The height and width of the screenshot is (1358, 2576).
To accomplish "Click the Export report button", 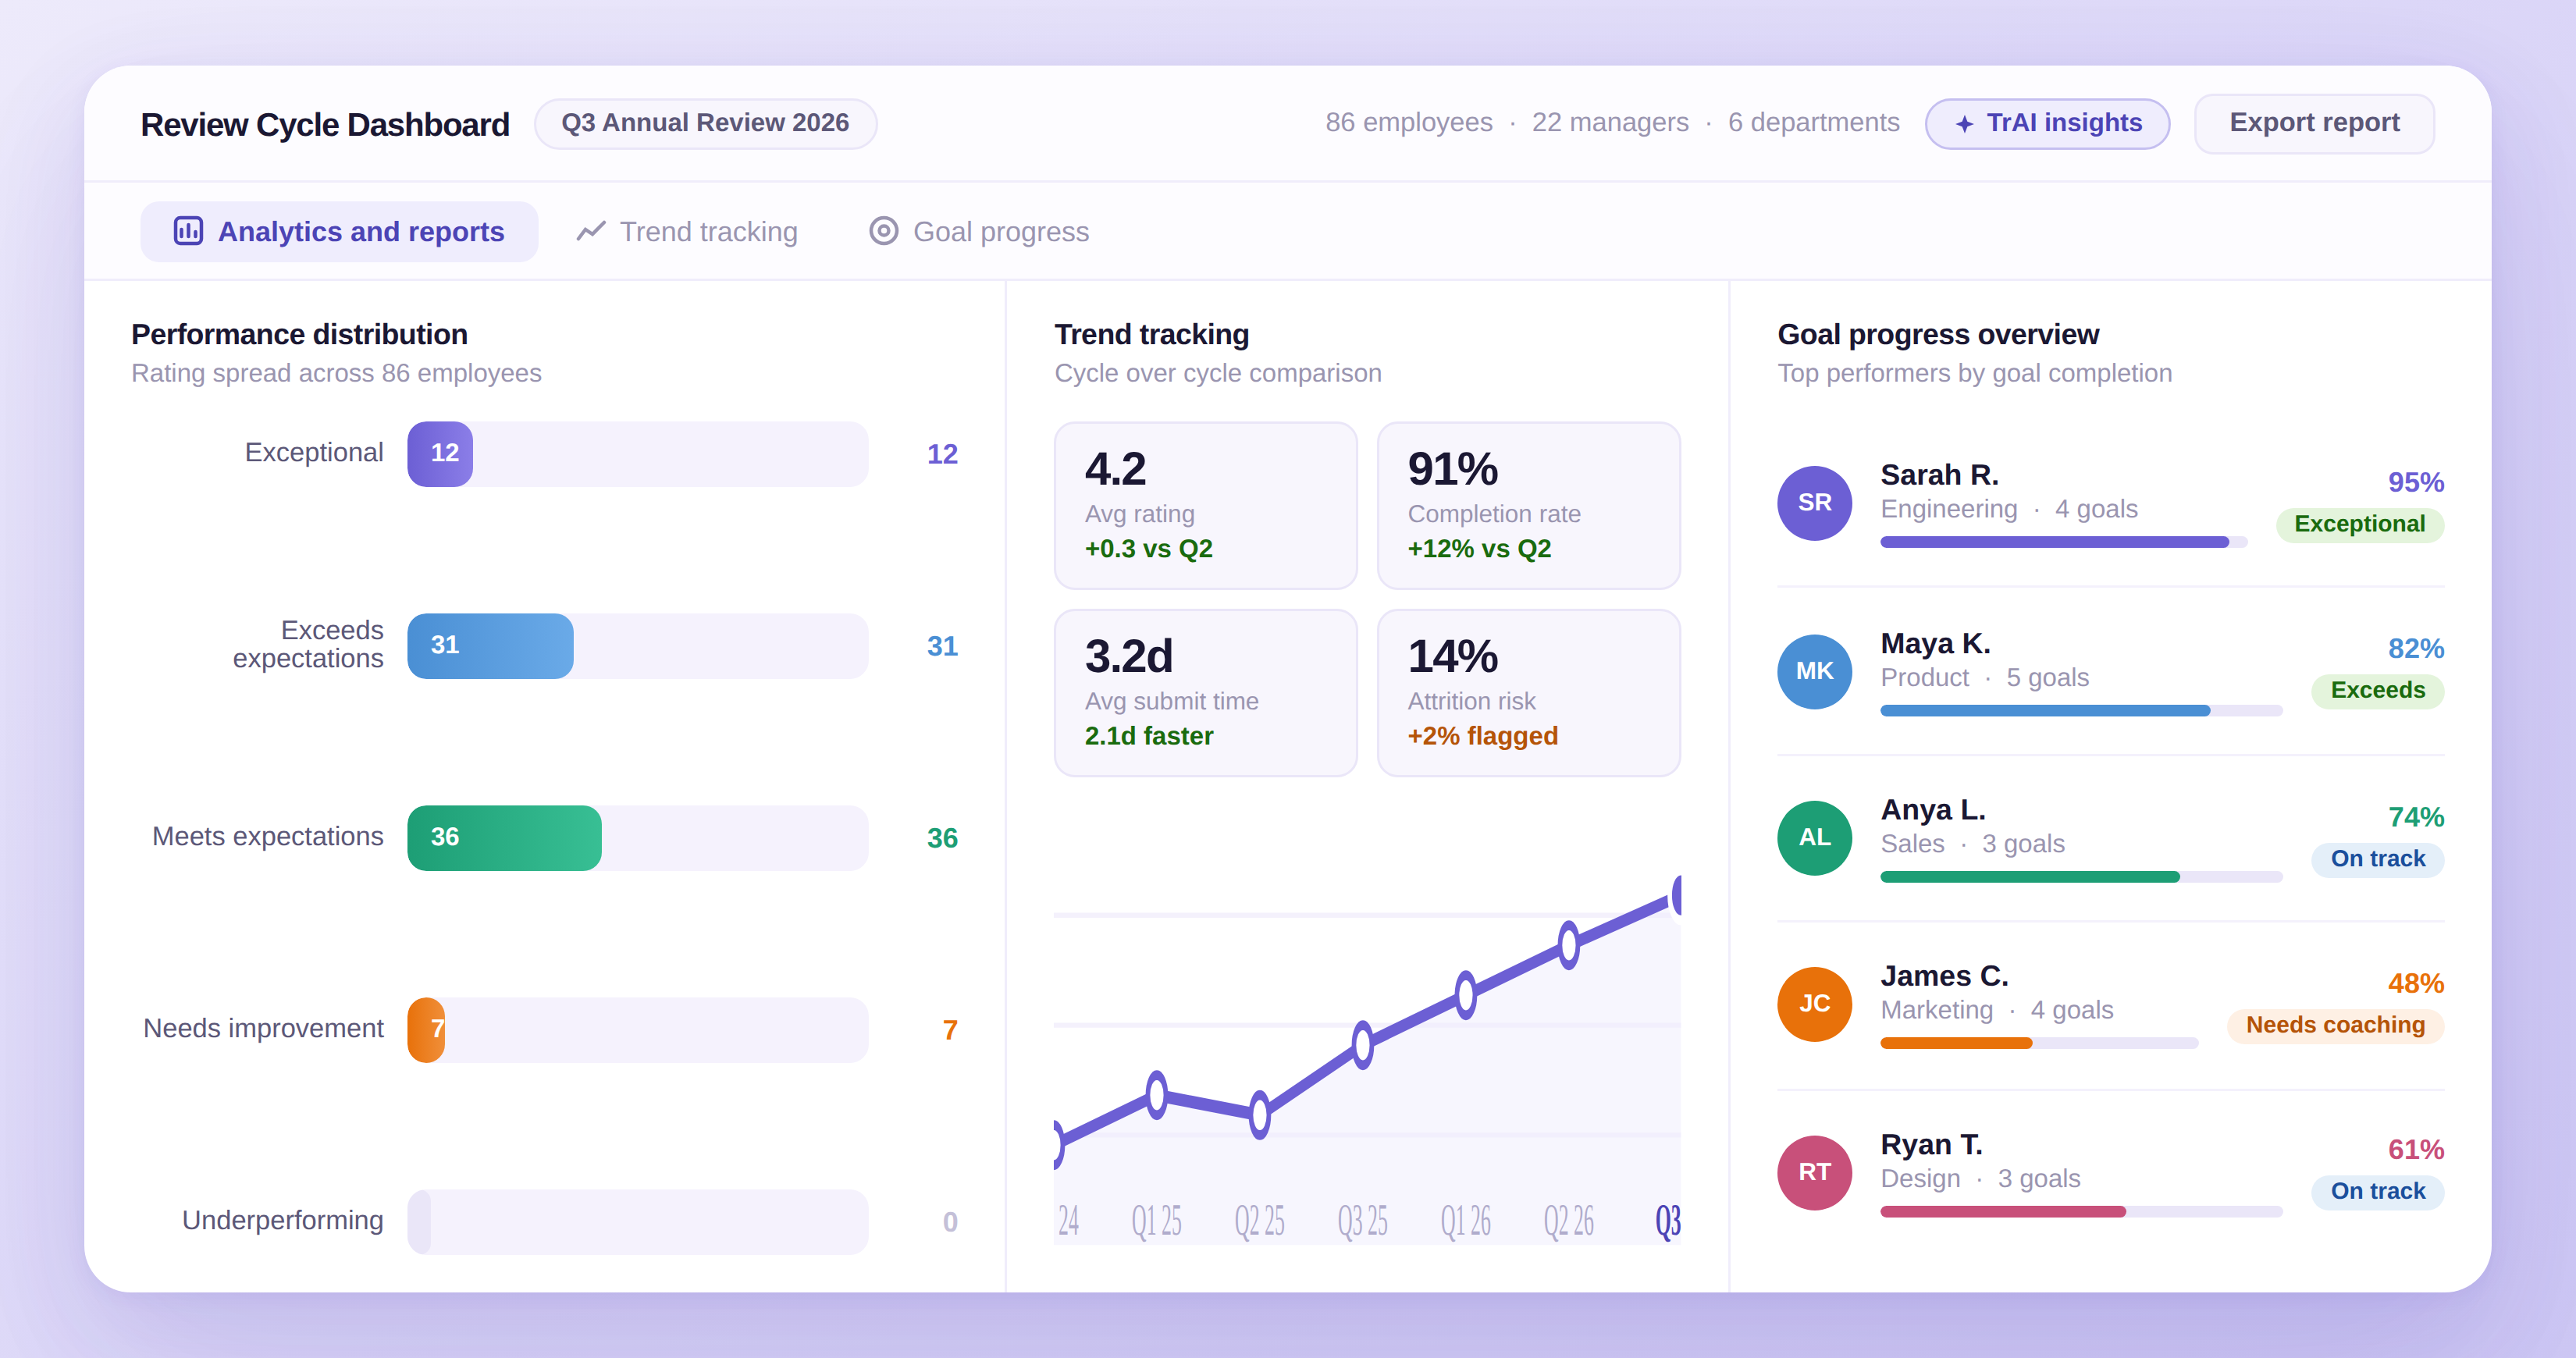I will [x=2314, y=123].
